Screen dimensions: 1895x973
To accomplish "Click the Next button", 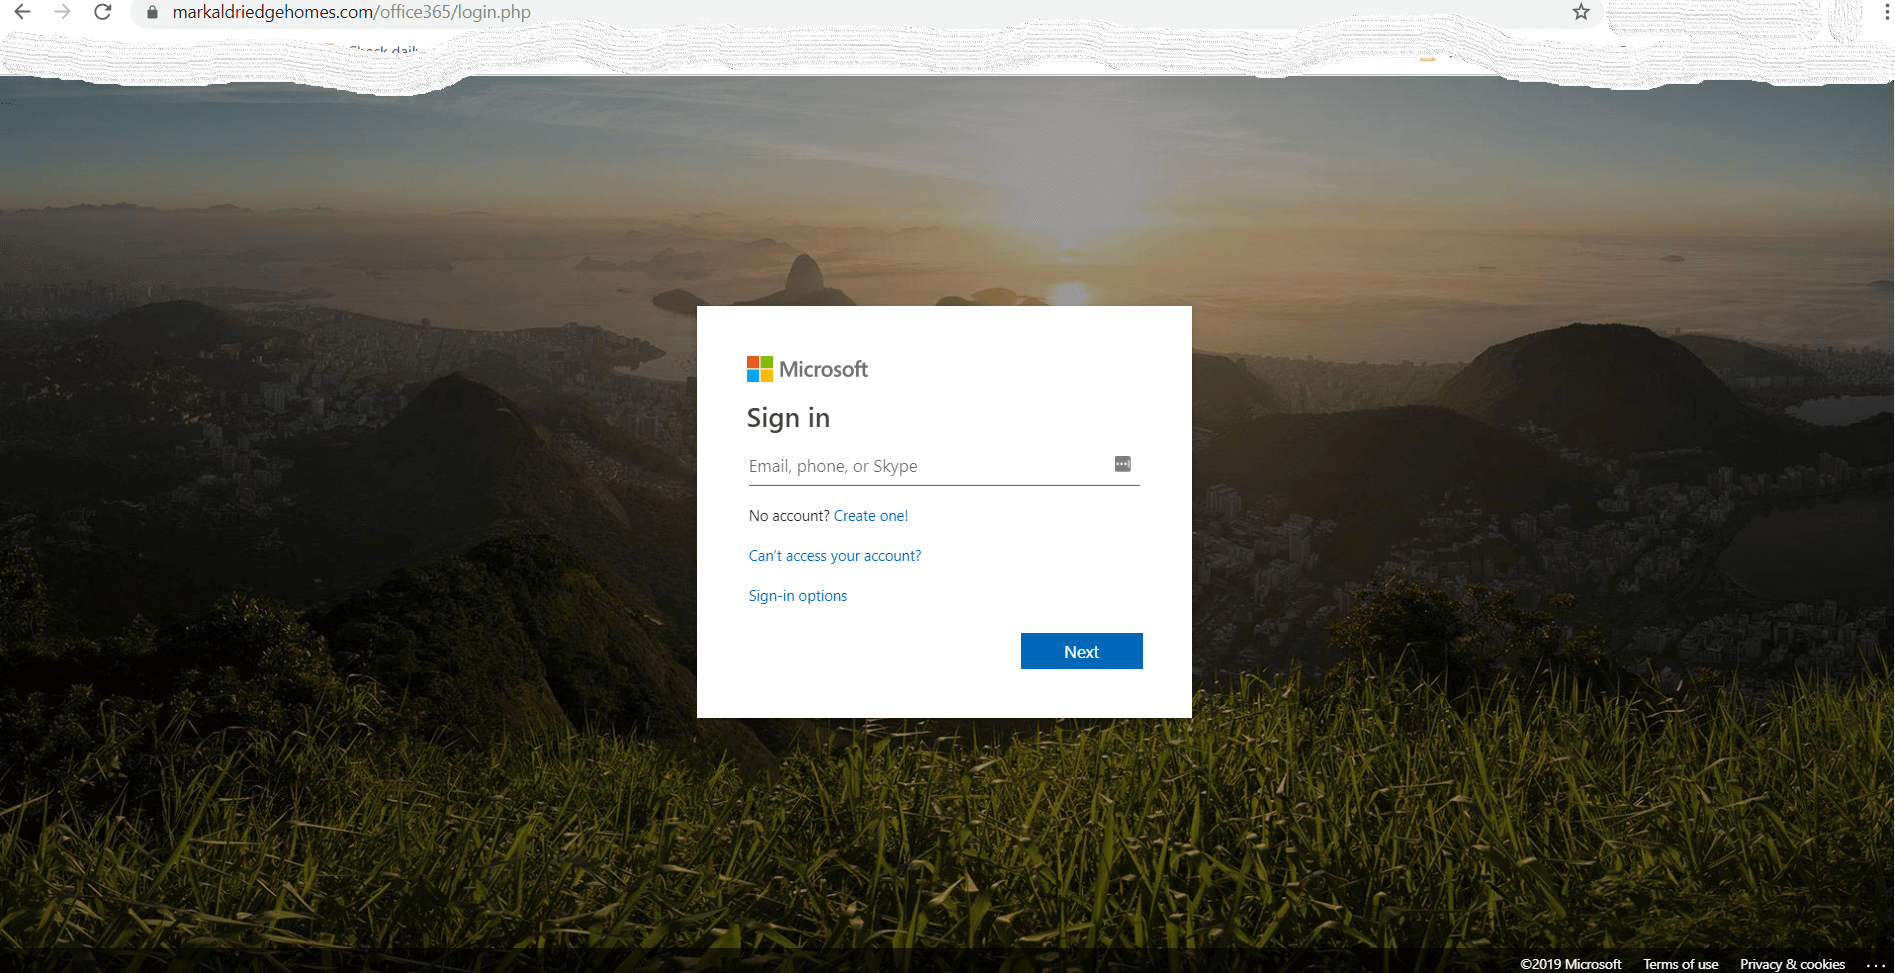I will tap(1082, 651).
